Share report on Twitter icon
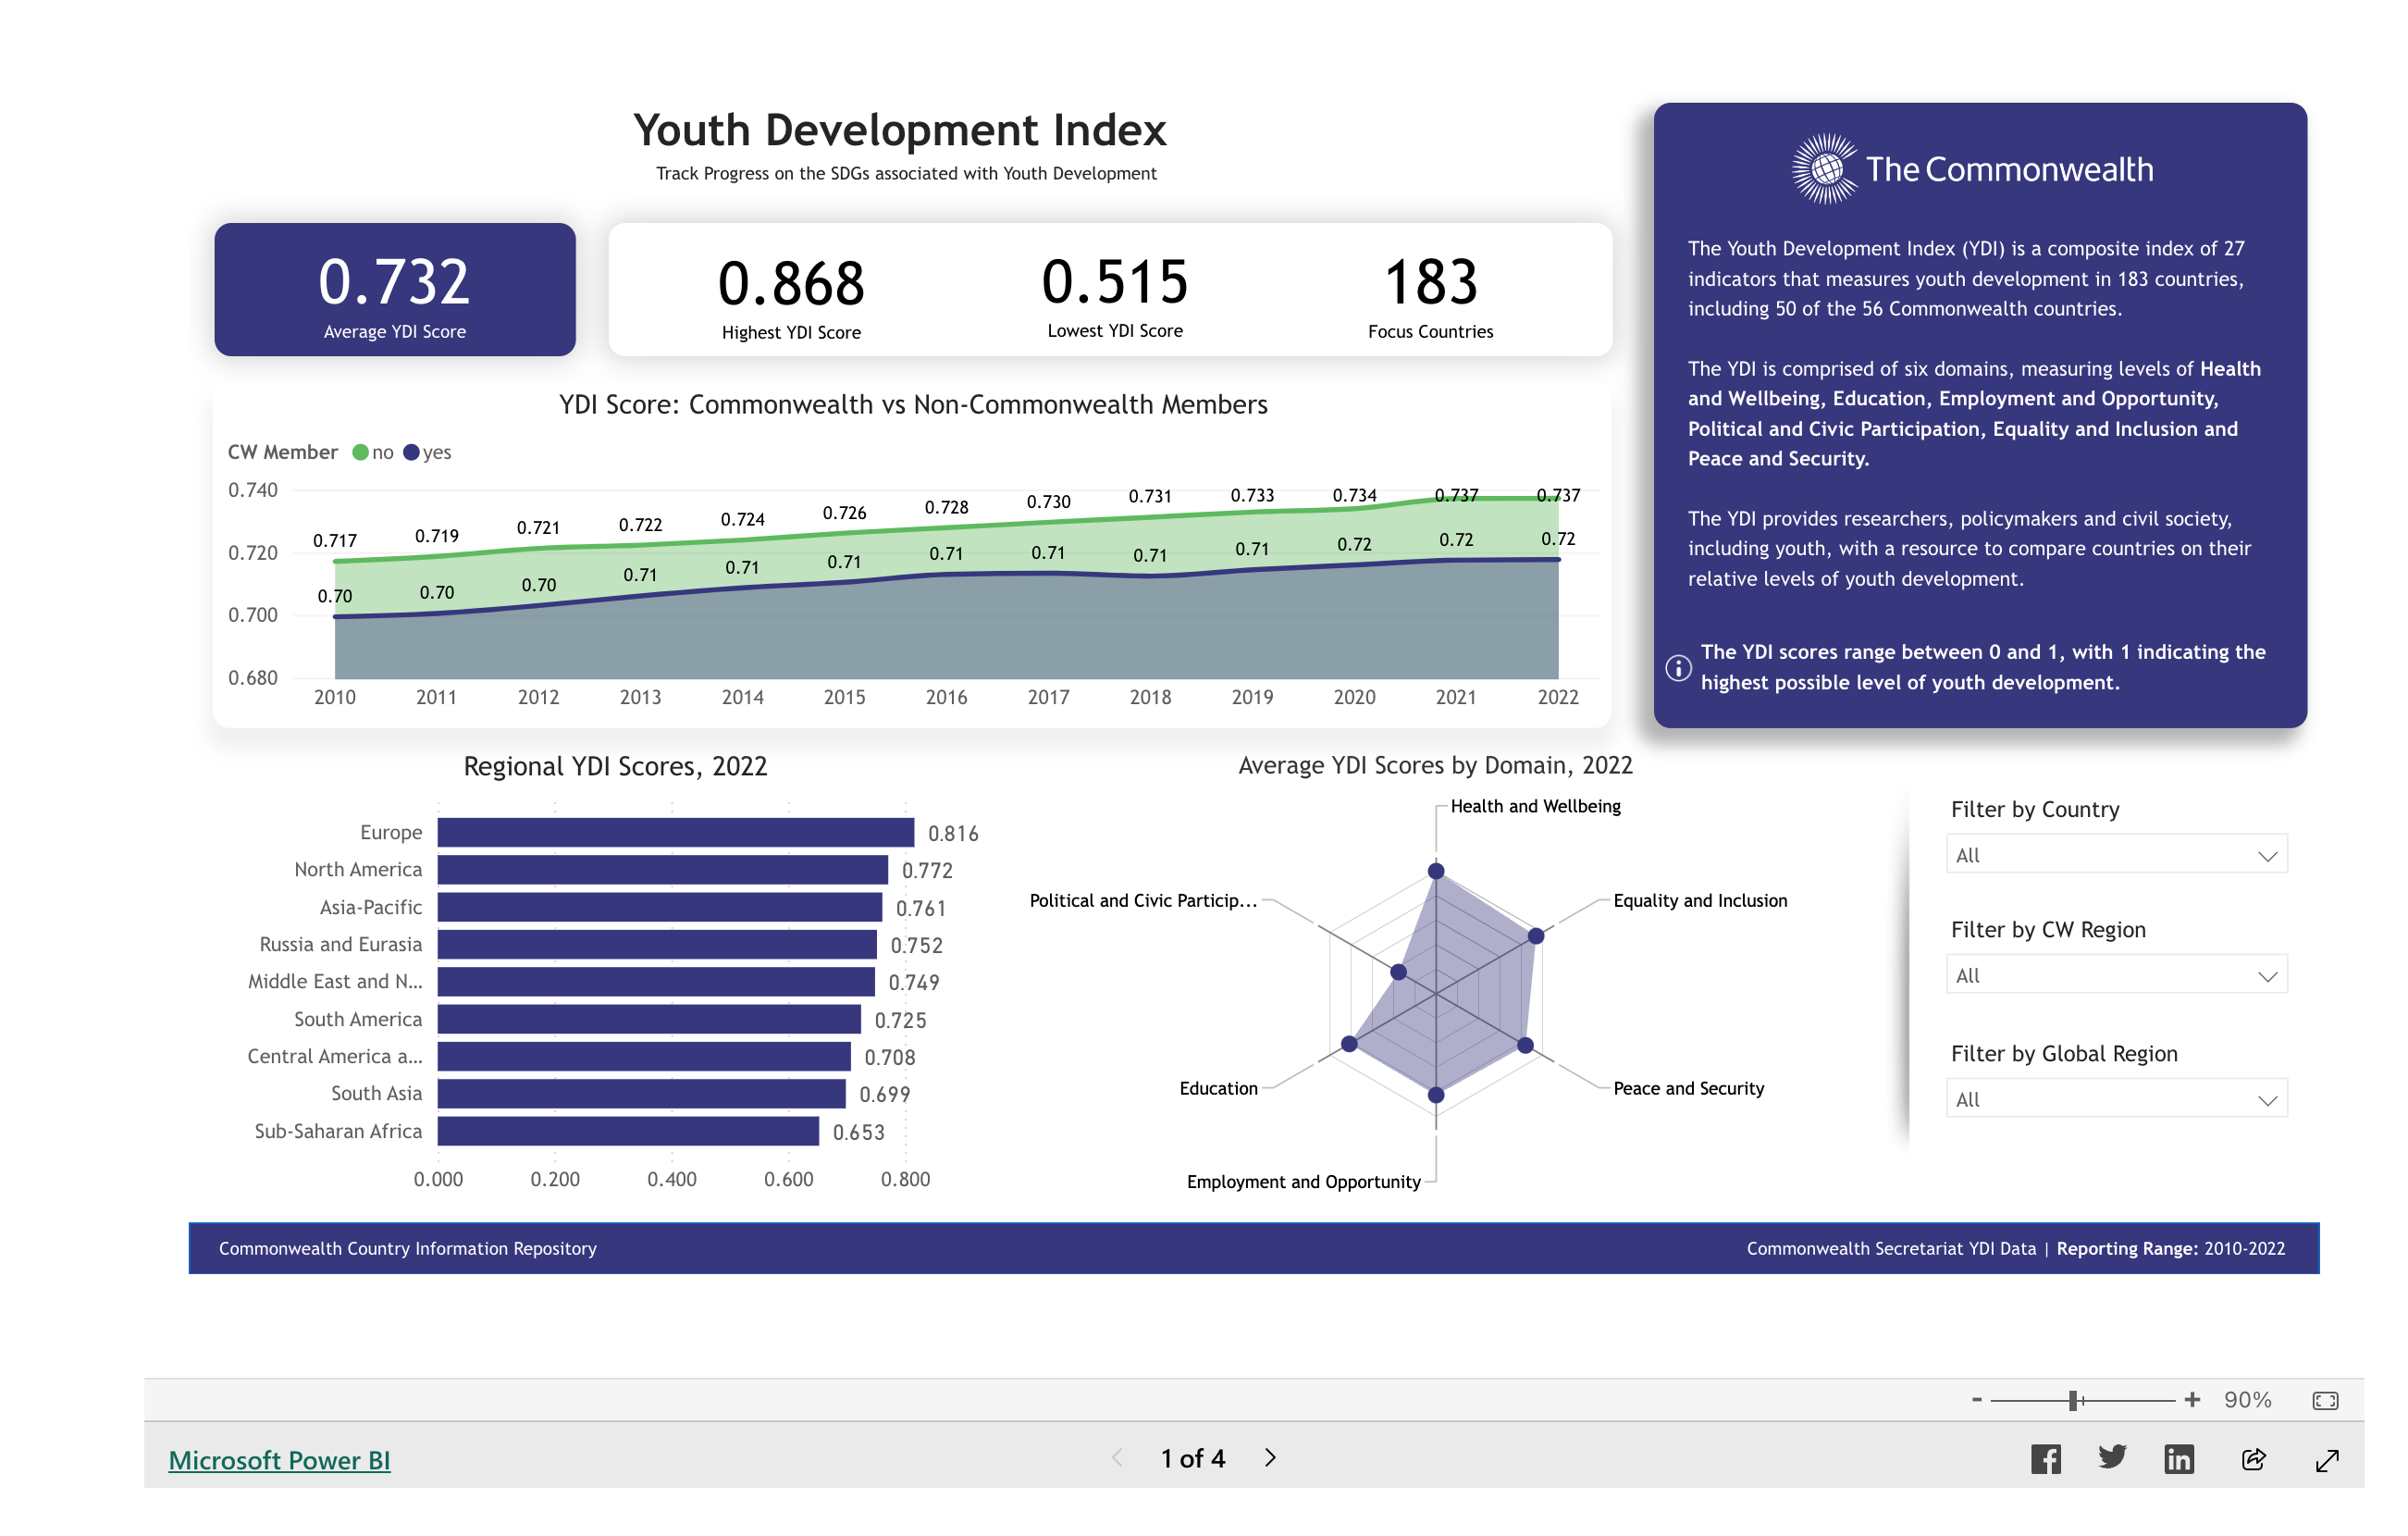The width and height of the screenshot is (2408, 1536). 2112,1458
